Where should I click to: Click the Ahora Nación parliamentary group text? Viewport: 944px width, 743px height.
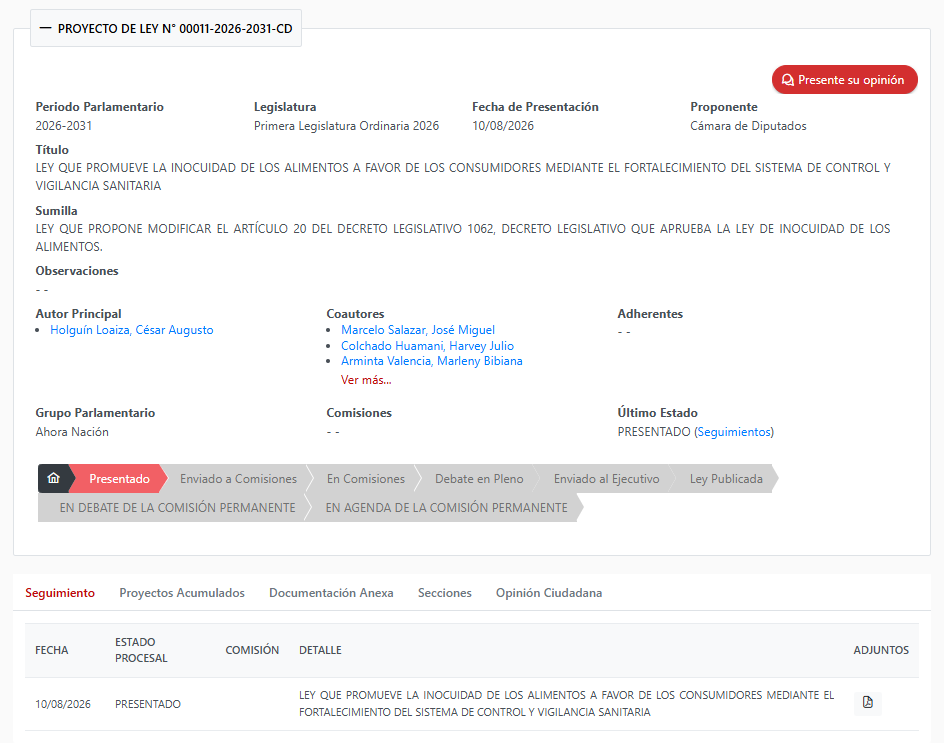click(x=72, y=432)
